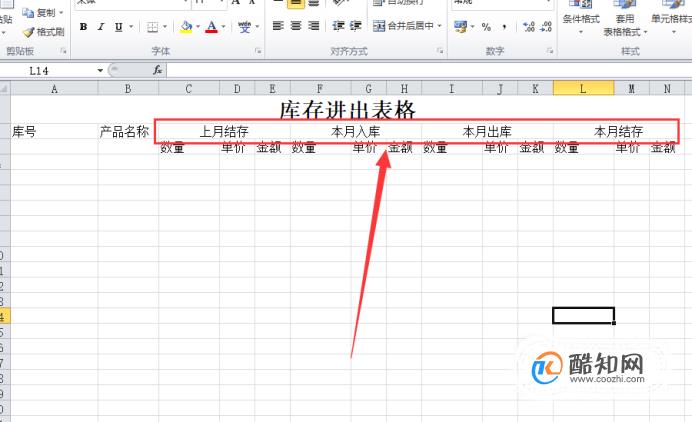
Task: Open the fill color dropdown arrow
Action: pyautogui.click(x=198, y=27)
